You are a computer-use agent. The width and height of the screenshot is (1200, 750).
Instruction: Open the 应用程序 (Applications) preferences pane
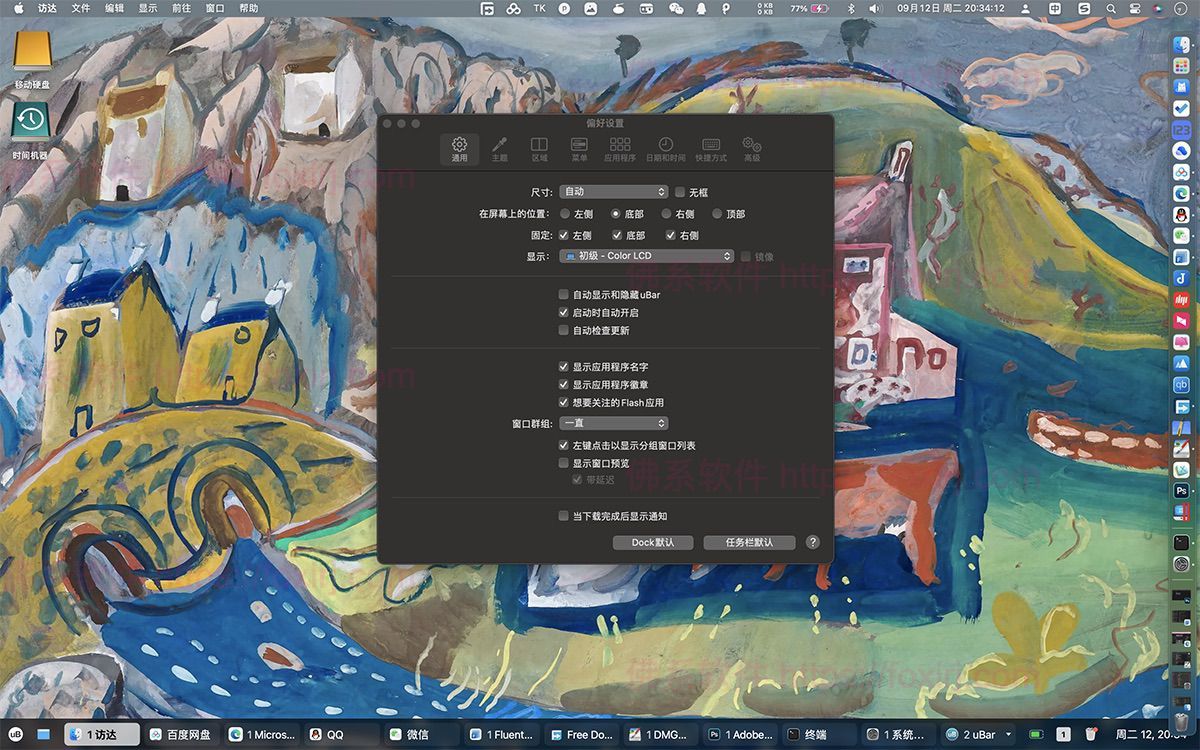(x=620, y=149)
